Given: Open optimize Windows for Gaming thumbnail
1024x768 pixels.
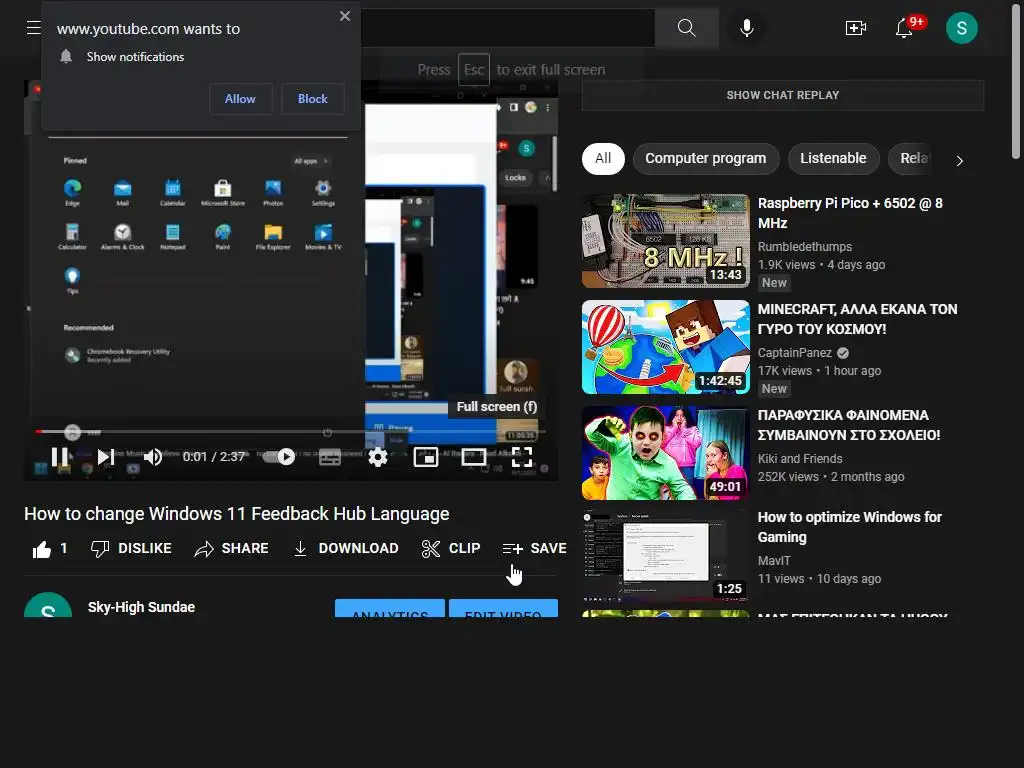Looking at the screenshot, I should click(665, 554).
